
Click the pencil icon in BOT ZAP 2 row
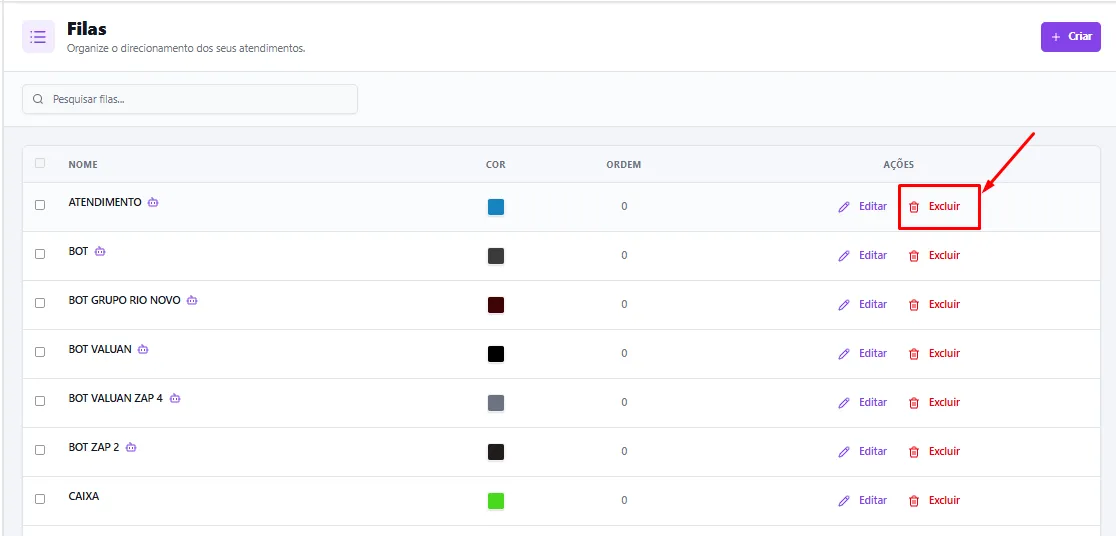pyautogui.click(x=844, y=452)
